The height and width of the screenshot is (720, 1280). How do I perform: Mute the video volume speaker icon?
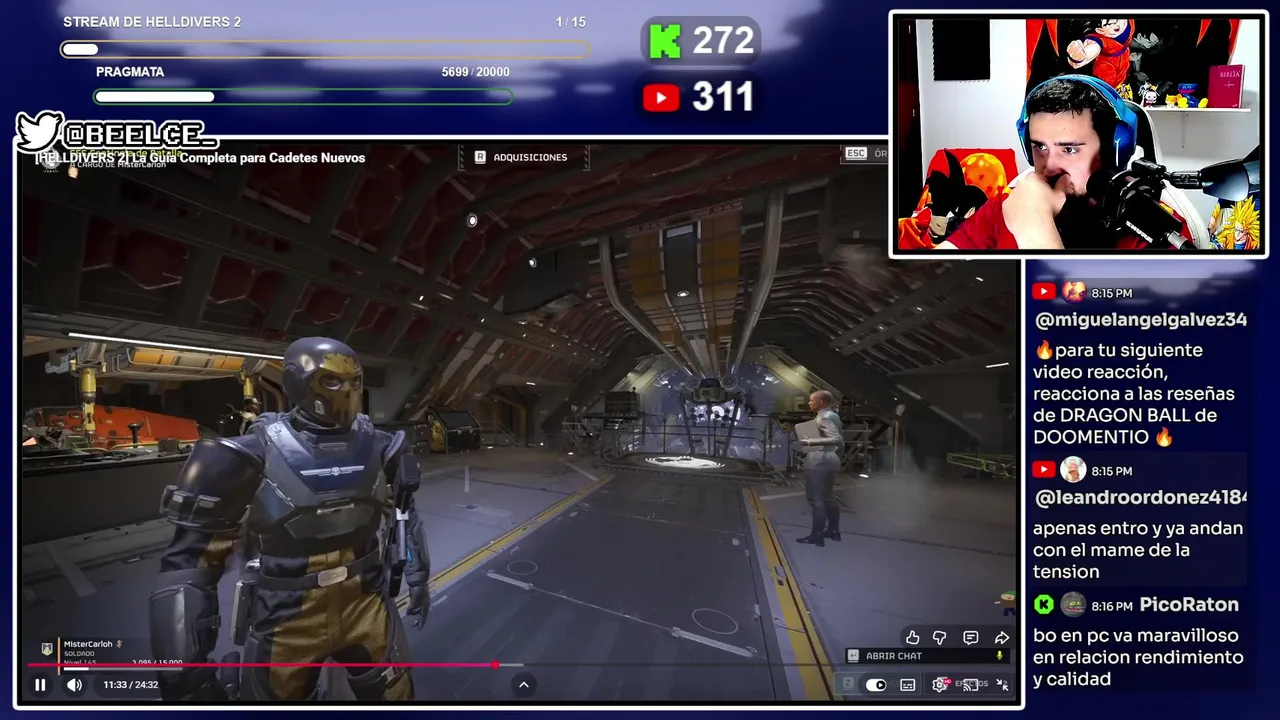click(x=74, y=685)
